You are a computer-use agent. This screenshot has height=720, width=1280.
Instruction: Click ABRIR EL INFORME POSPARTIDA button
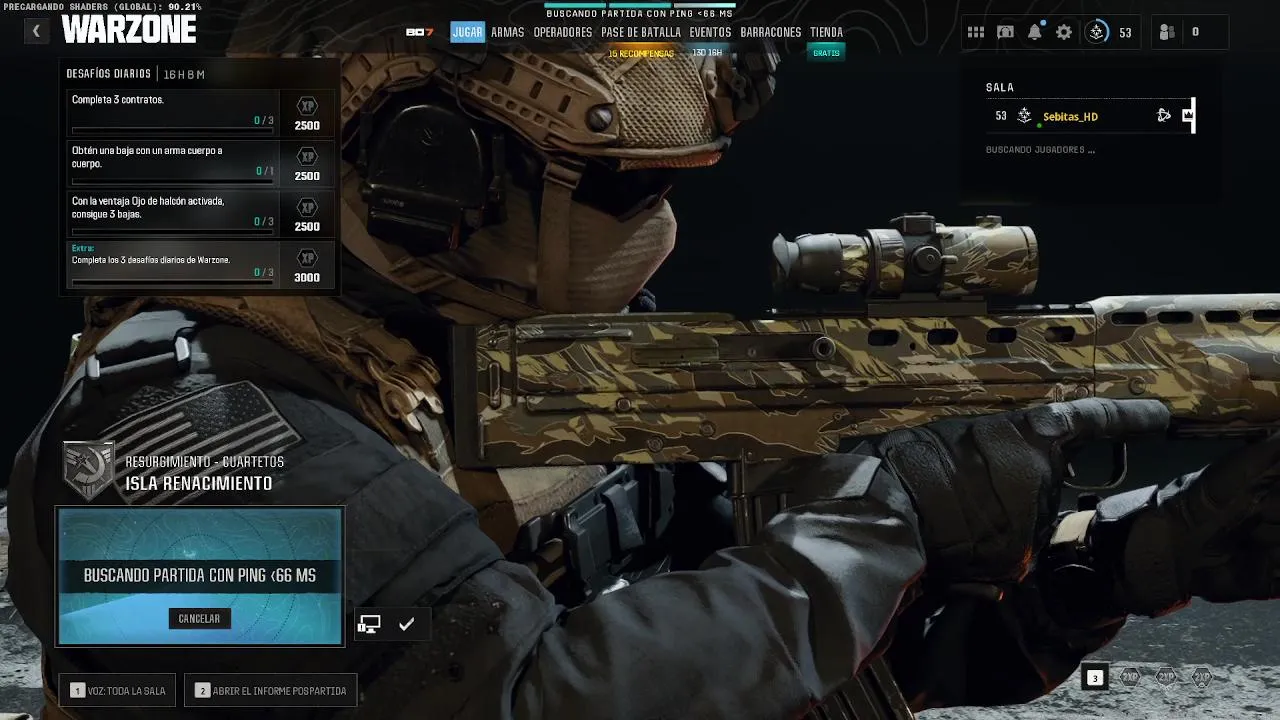(x=270, y=690)
